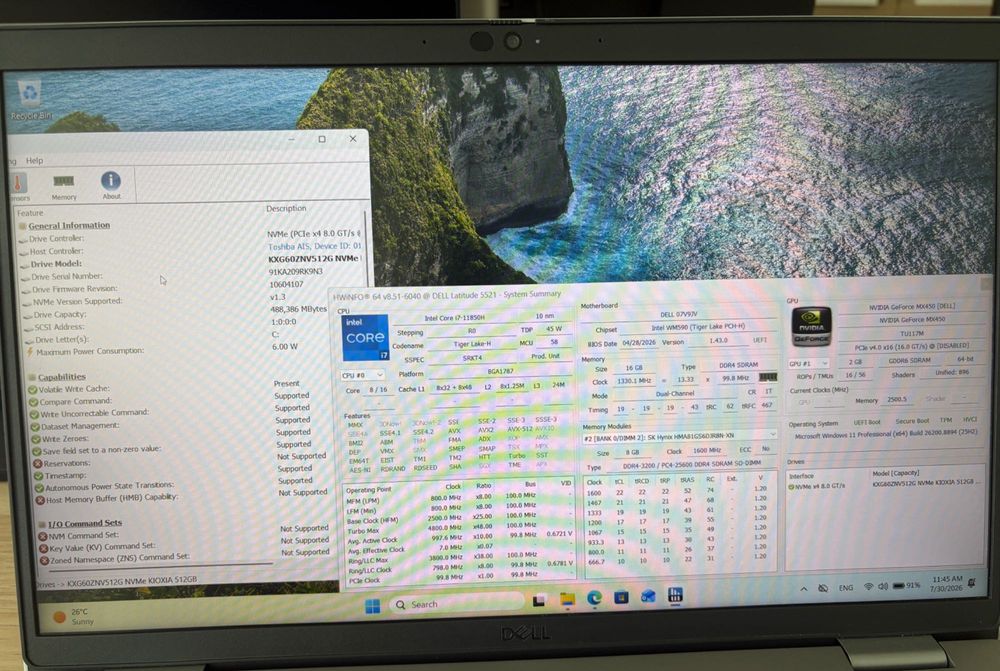Open the Outlook mail icon on taskbar
The image size is (1000, 671).
[648, 596]
